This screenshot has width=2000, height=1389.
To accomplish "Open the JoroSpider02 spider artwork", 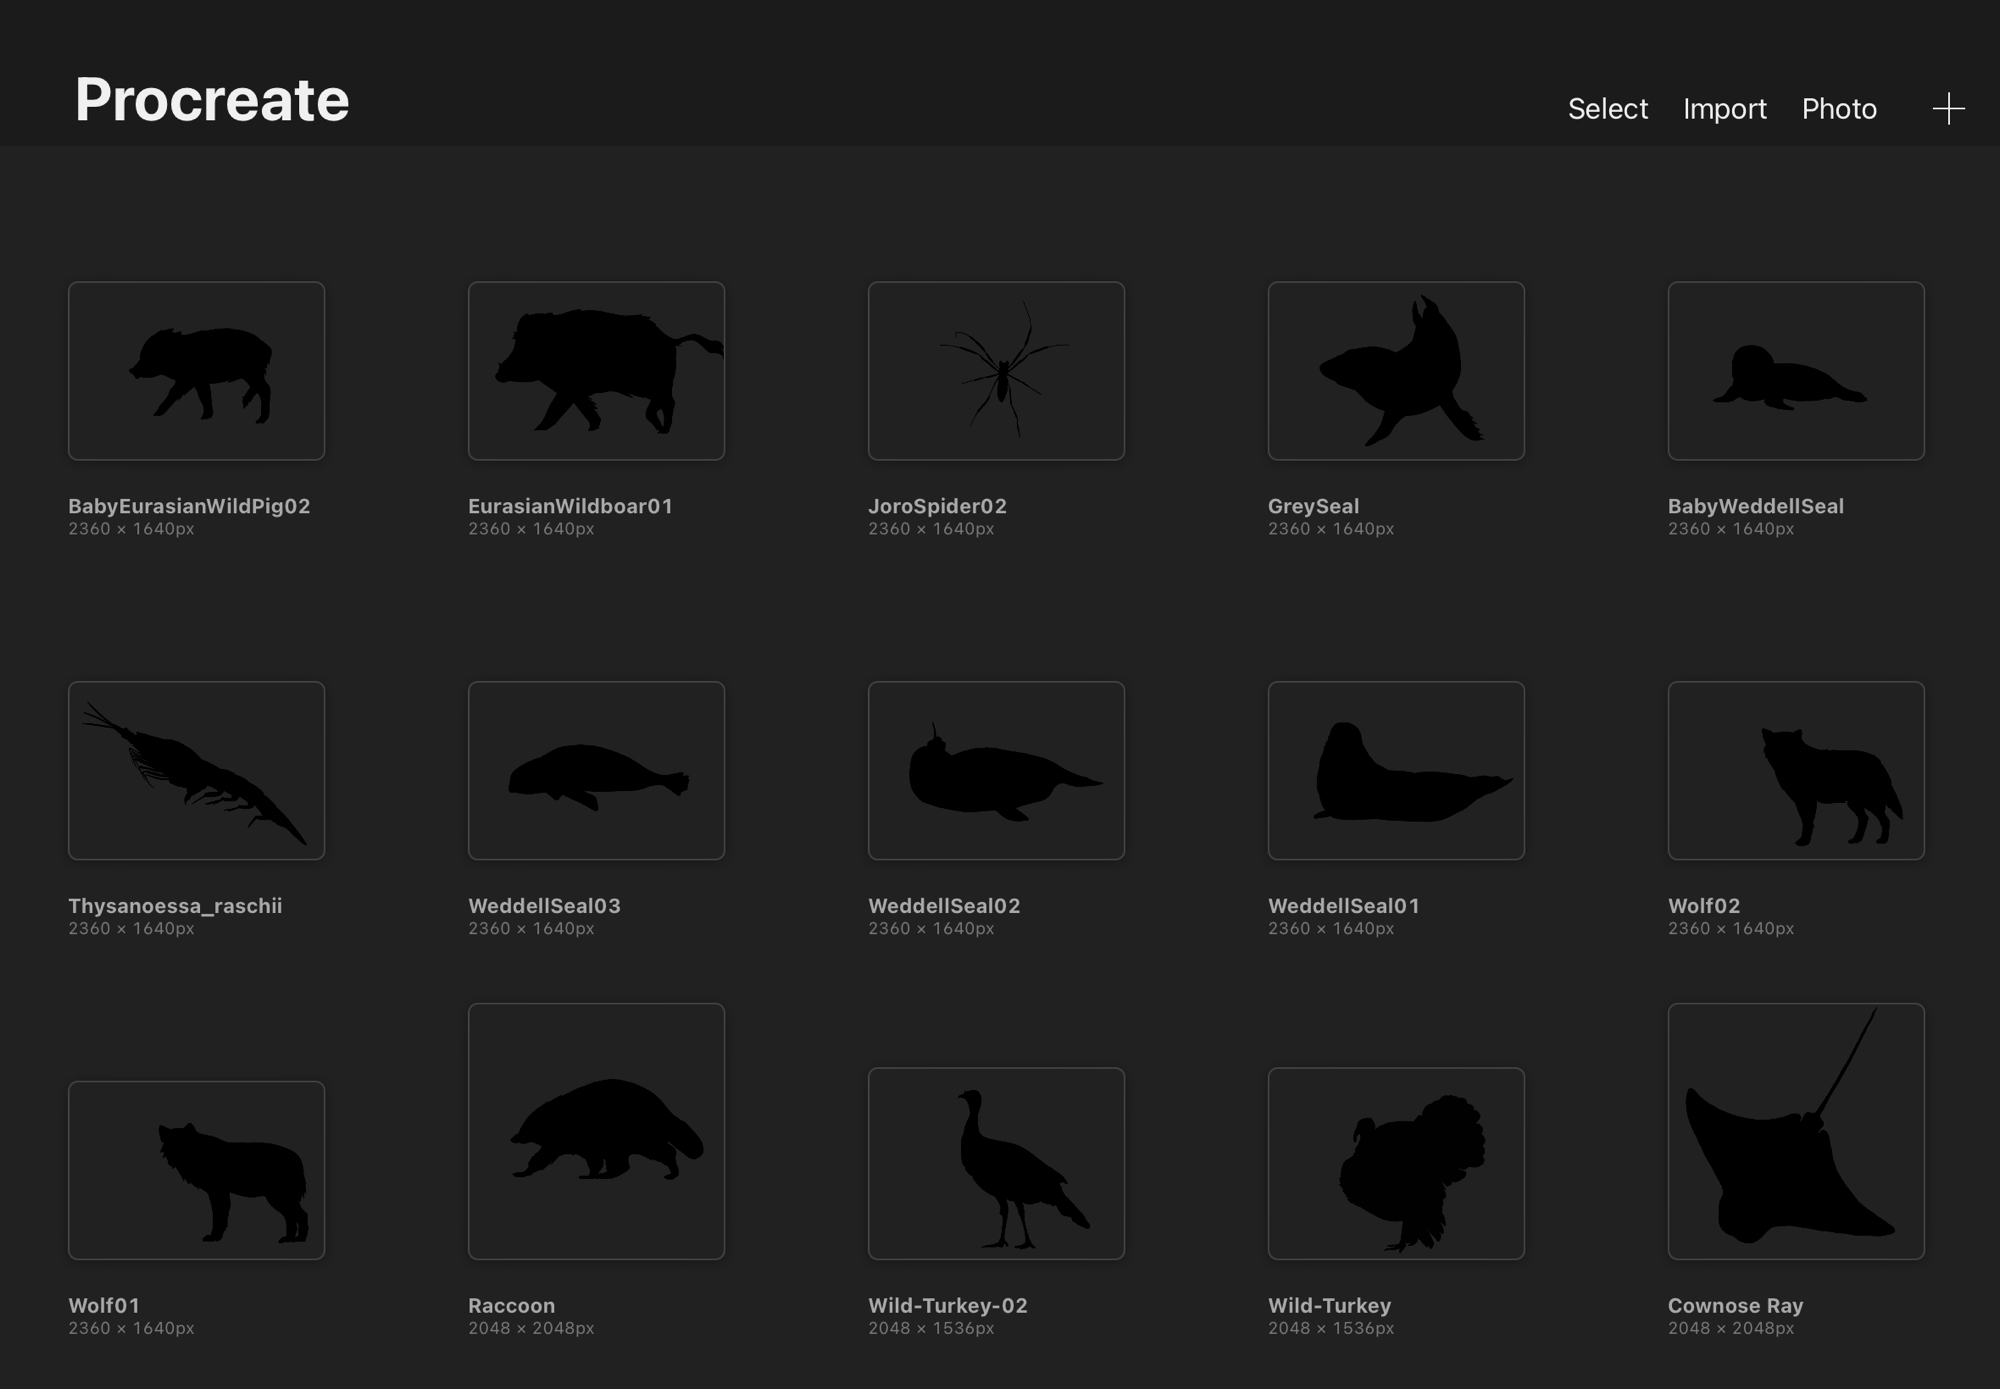I will (996, 371).
